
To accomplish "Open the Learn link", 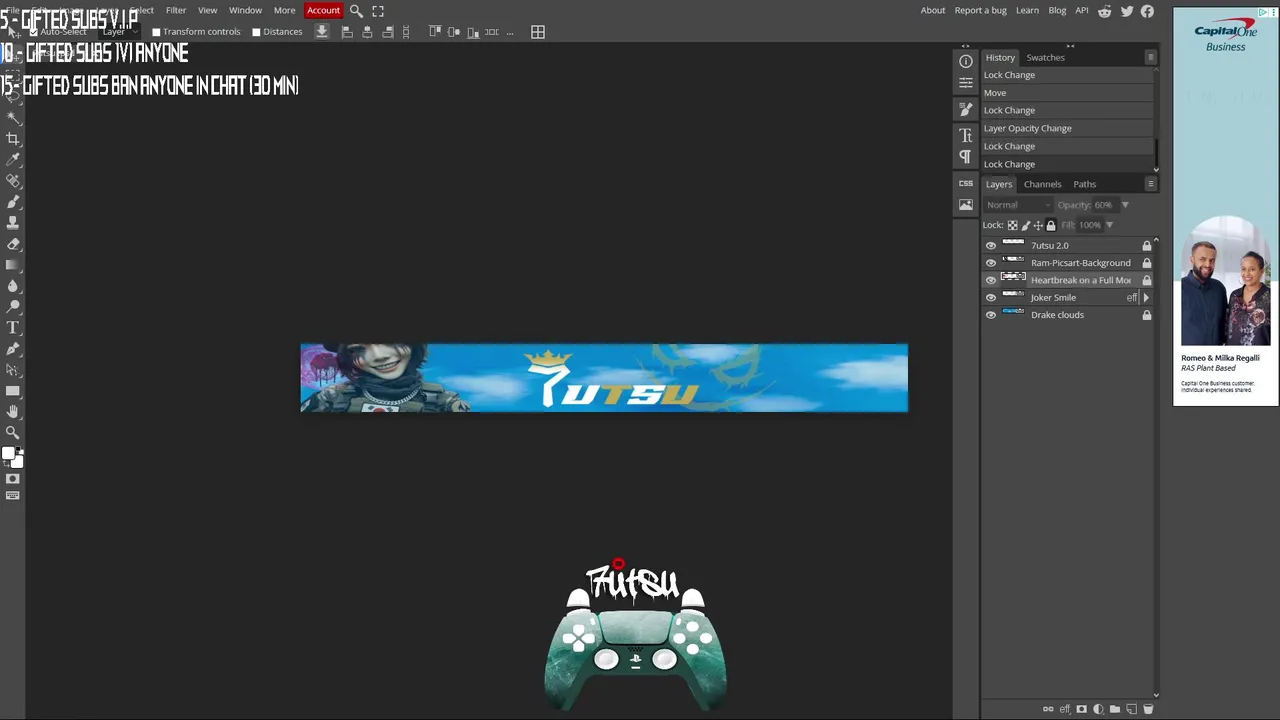I will 1027,10.
